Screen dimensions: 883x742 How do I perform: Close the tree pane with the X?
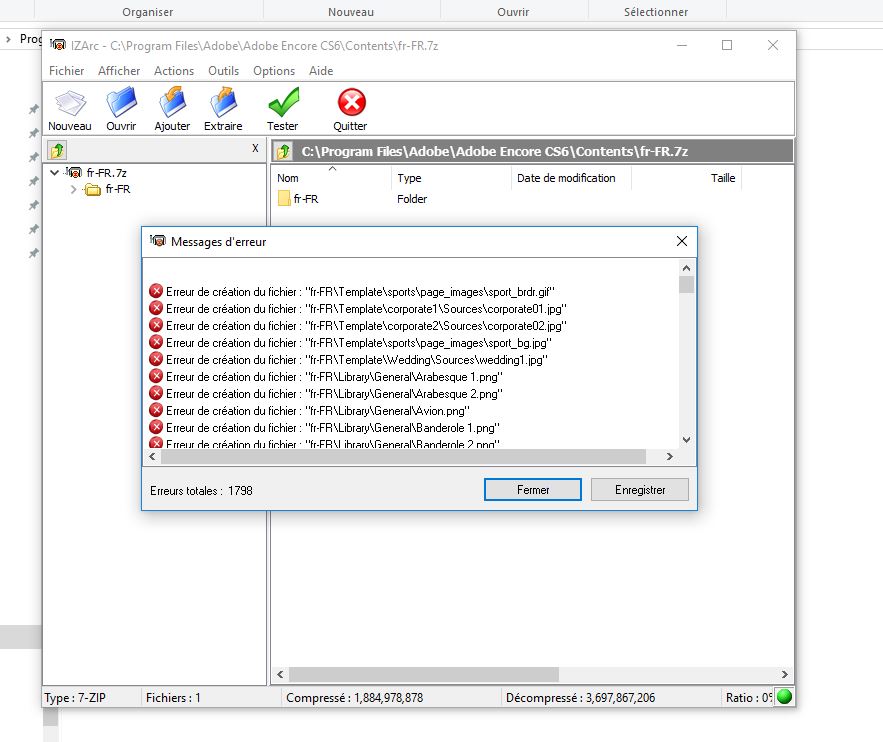[255, 148]
